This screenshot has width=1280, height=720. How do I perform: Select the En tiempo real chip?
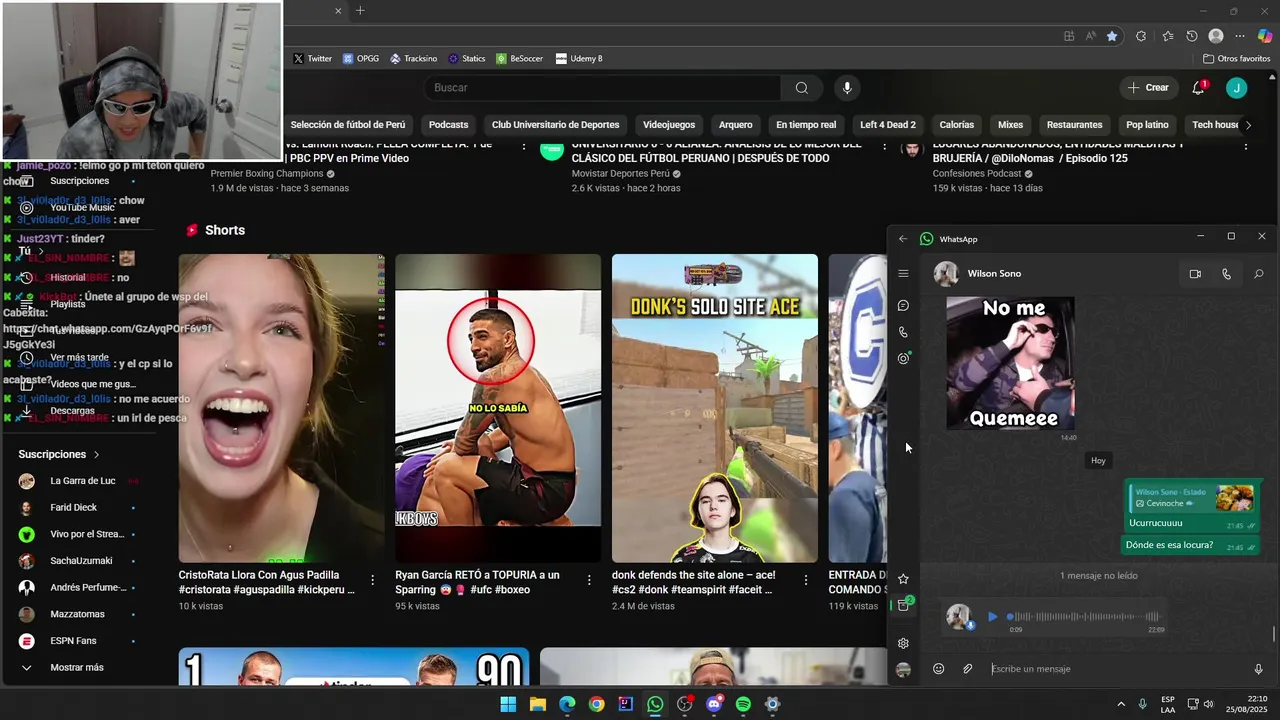(x=806, y=125)
